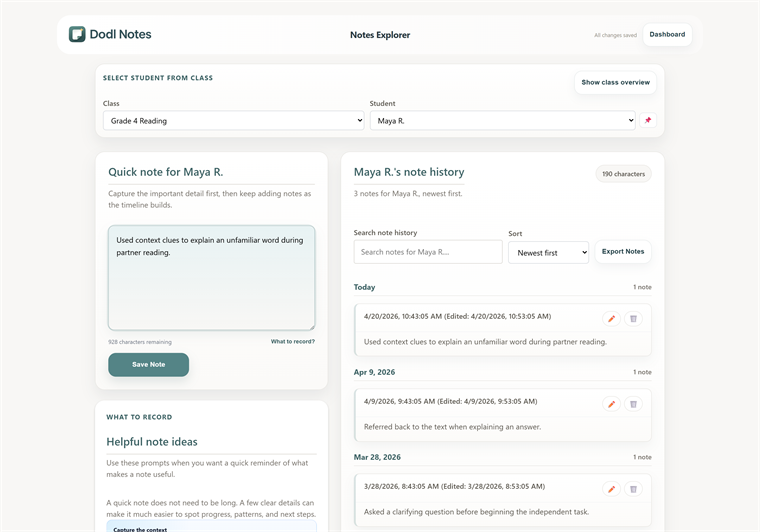Image resolution: width=760 pixels, height=532 pixels.
Task: Click into the quick note text area
Action: tap(211, 278)
